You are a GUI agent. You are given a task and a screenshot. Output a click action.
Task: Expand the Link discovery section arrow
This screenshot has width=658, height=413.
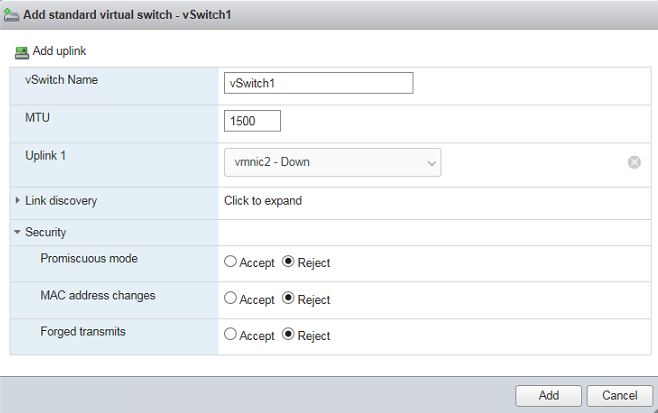pos(17,201)
